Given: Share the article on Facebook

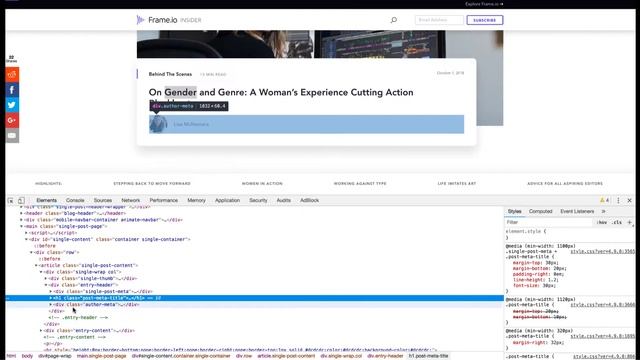Looking at the screenshot, I should click(12, 90).
